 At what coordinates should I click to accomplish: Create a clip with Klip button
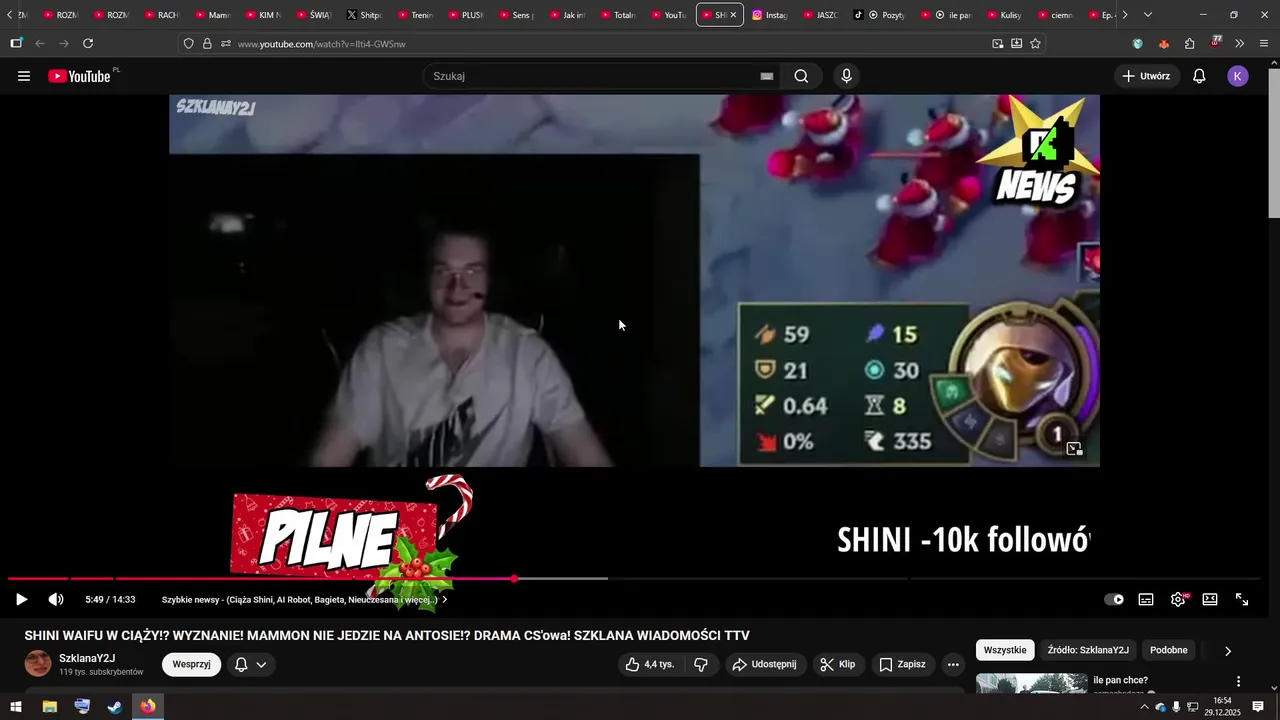pos(838,664)
